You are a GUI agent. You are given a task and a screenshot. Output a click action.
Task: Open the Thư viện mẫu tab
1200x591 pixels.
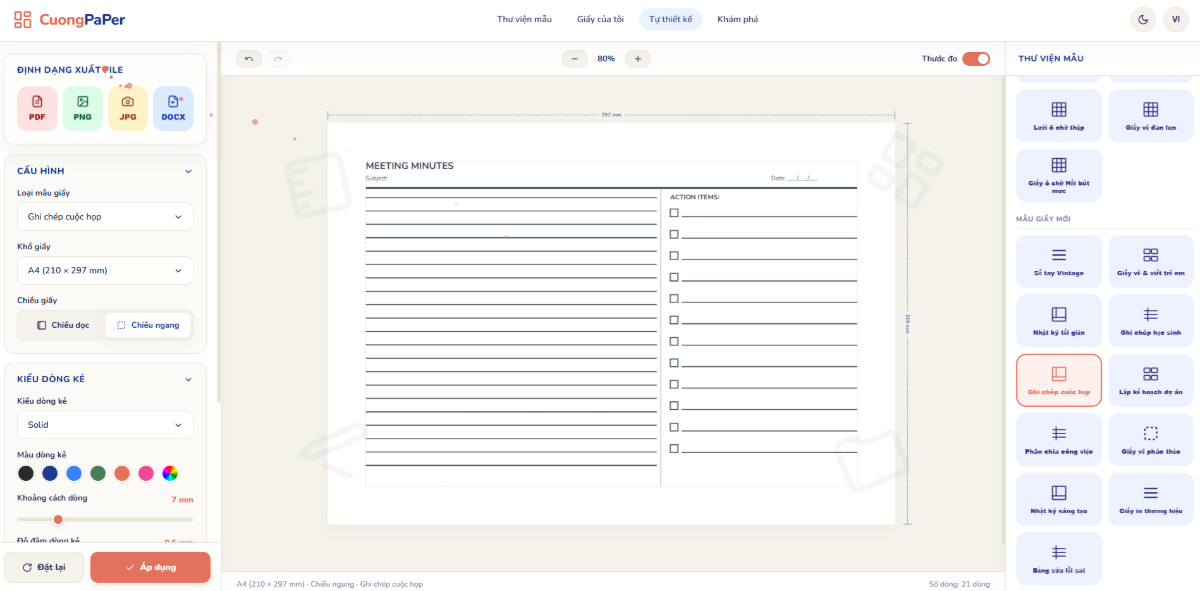(524, 19)
